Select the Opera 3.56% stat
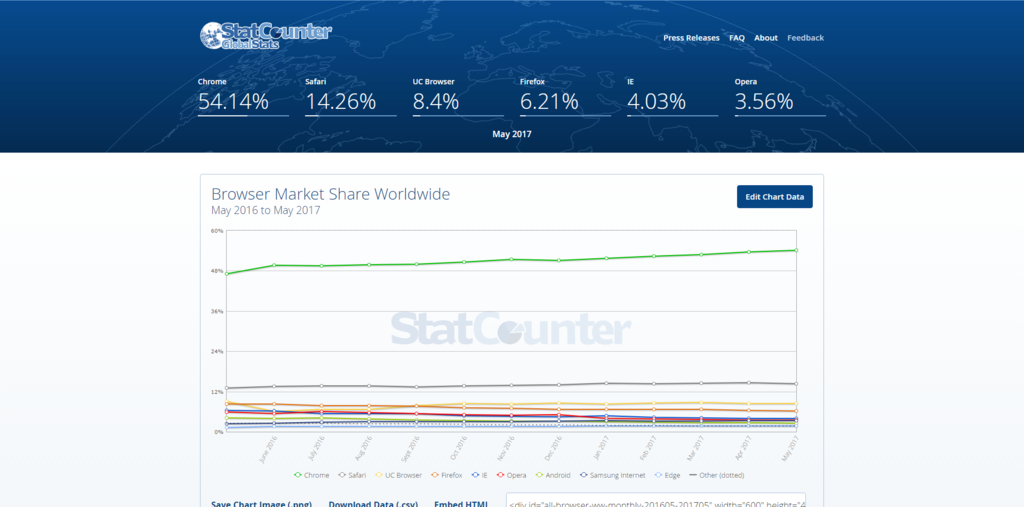1024x507 pixels. pos(780,97)
